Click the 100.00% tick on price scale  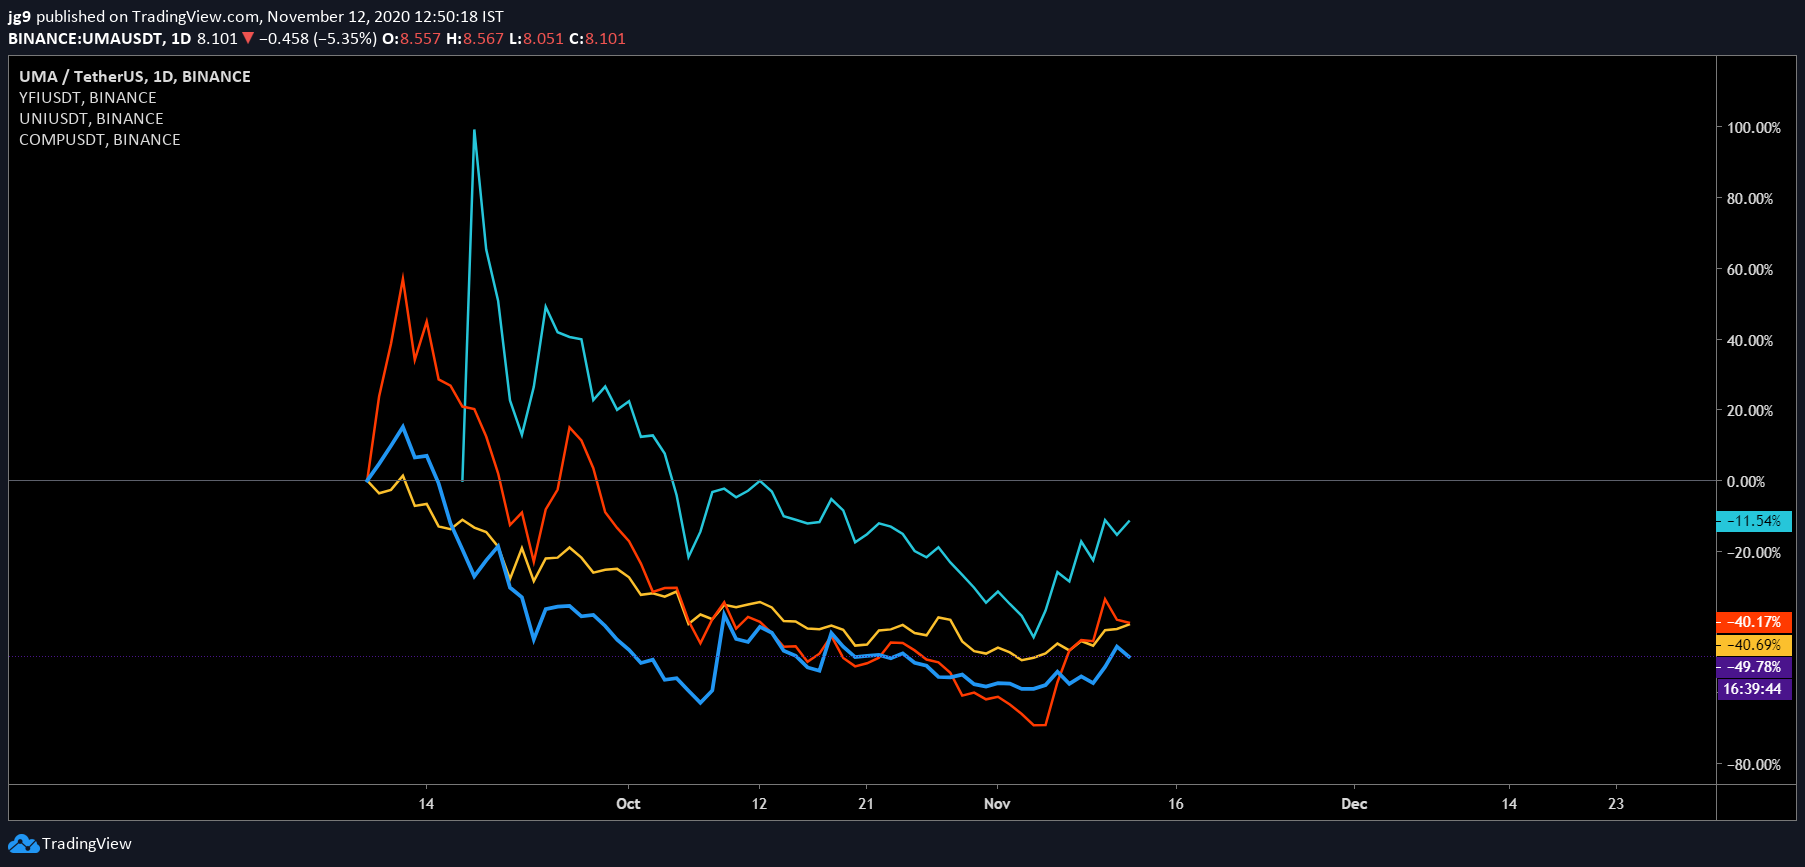click(1754, 128)
